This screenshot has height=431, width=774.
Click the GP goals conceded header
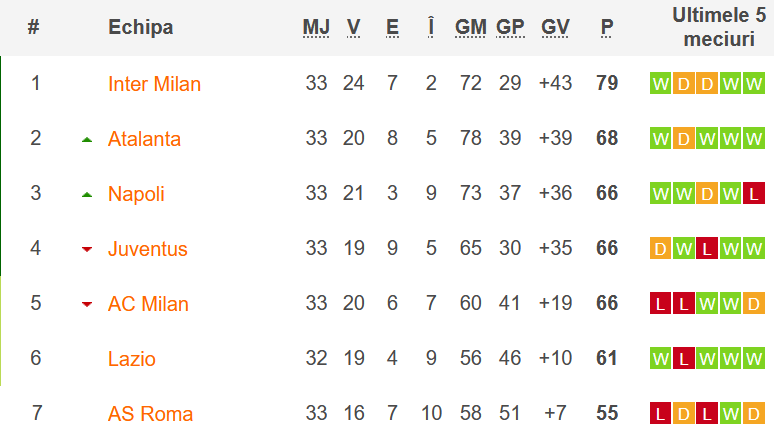pyautogui.click(x=510, y=28)
